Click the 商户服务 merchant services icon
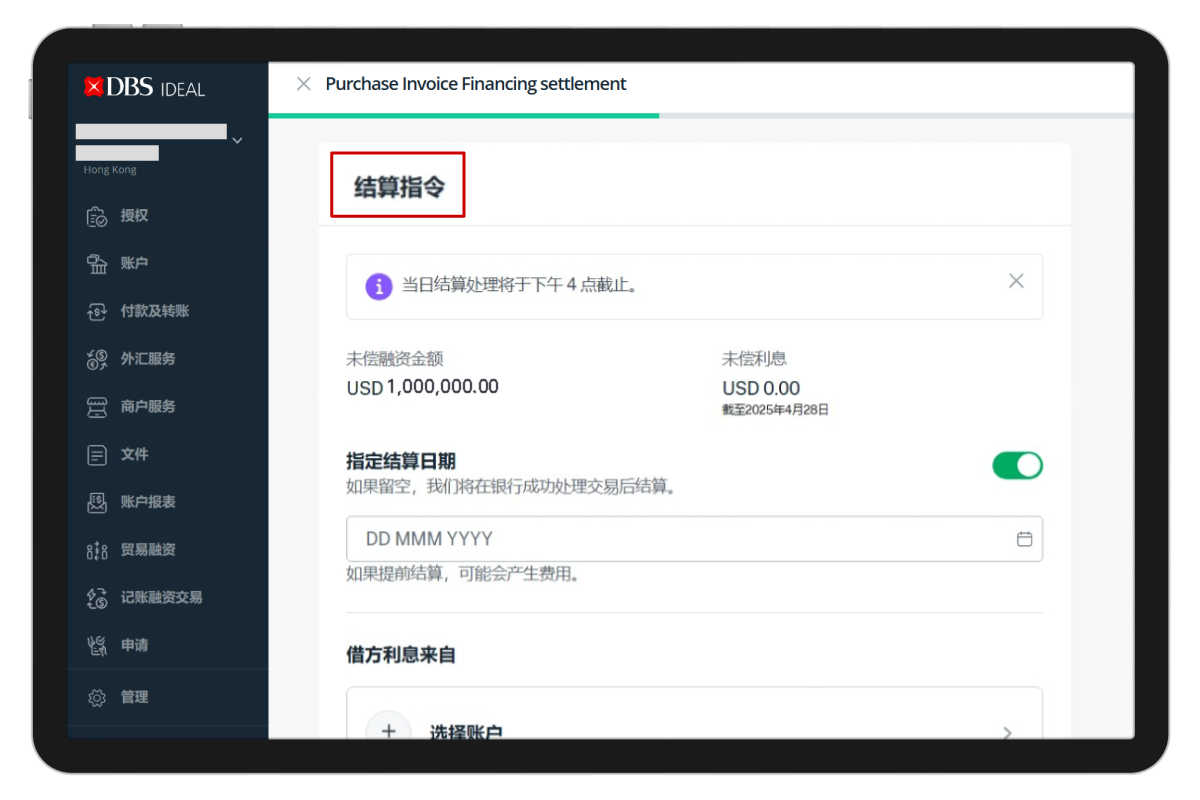 97,407
